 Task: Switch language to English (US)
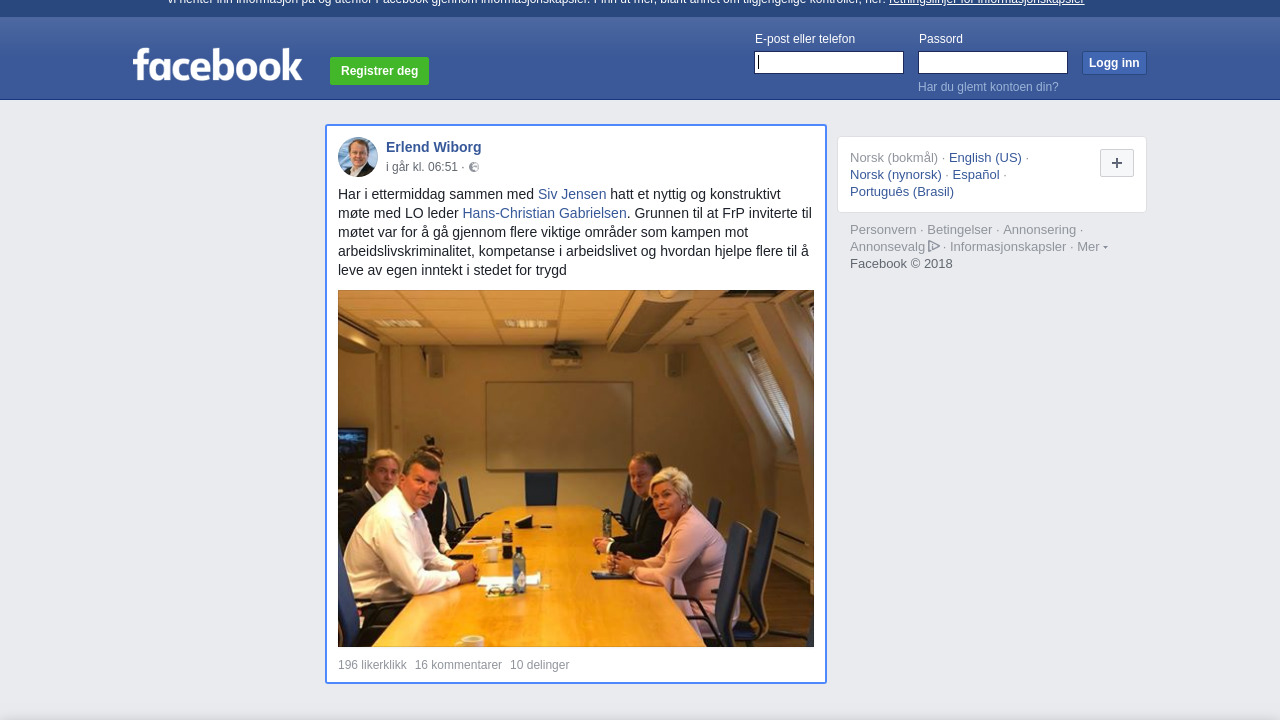(x=985, y=158)
